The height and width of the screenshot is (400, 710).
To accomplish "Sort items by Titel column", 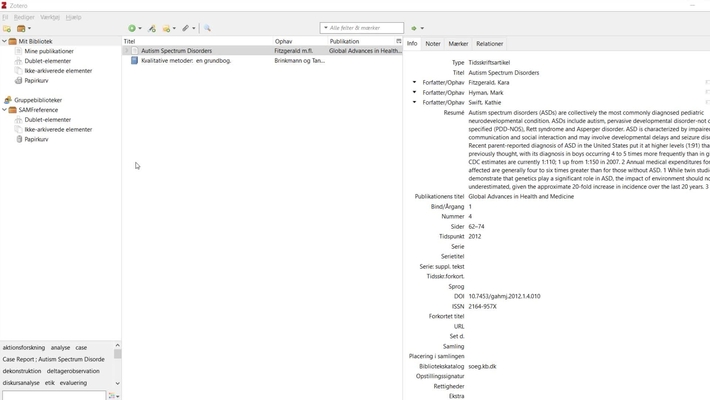I will (x=197, y=41).
